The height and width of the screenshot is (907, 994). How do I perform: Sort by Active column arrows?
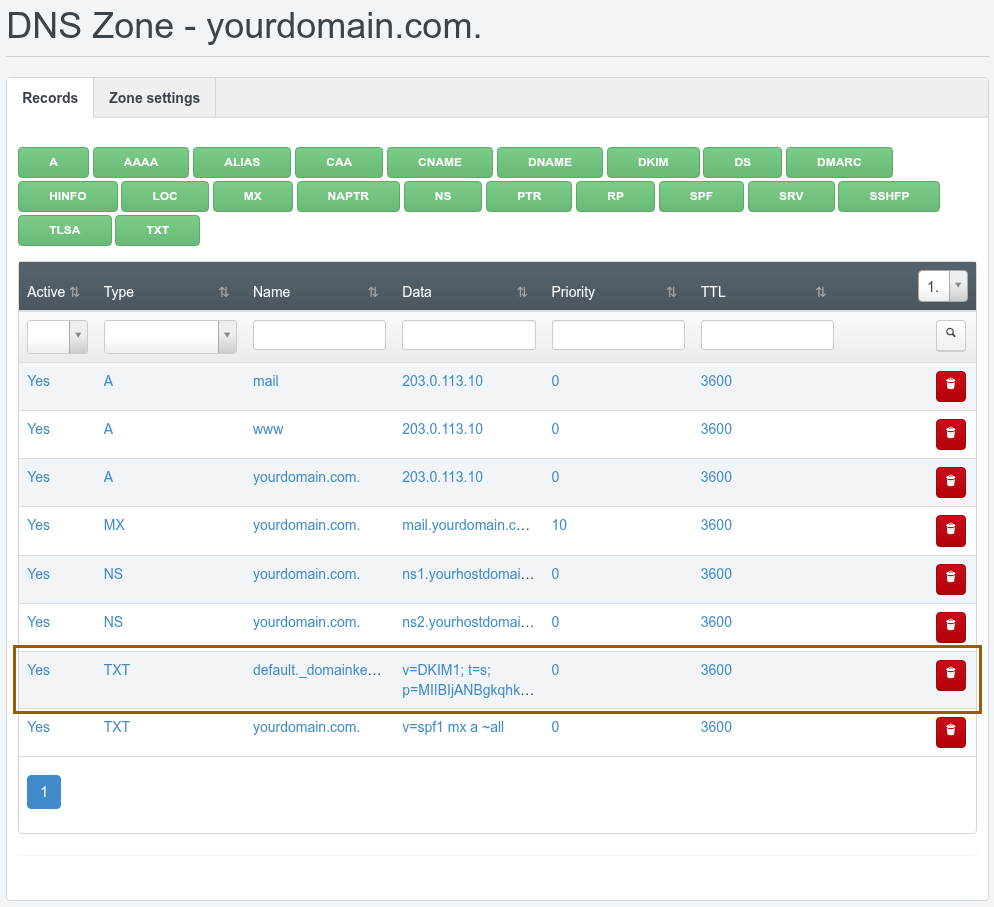point(75,292)
